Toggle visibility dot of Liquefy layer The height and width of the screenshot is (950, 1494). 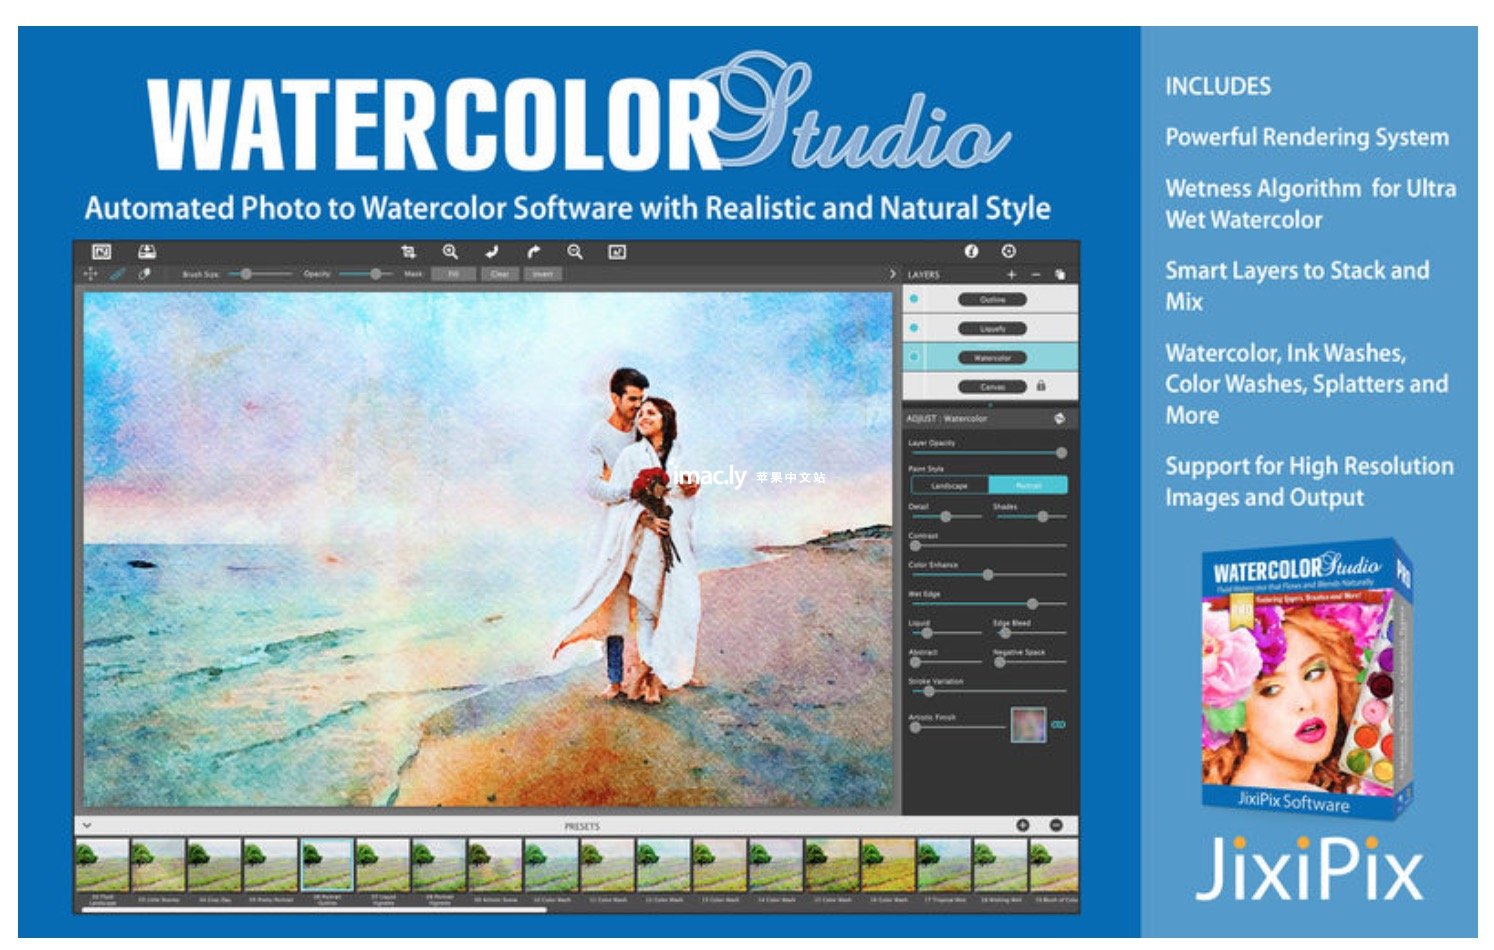click(x=914, y=328)
